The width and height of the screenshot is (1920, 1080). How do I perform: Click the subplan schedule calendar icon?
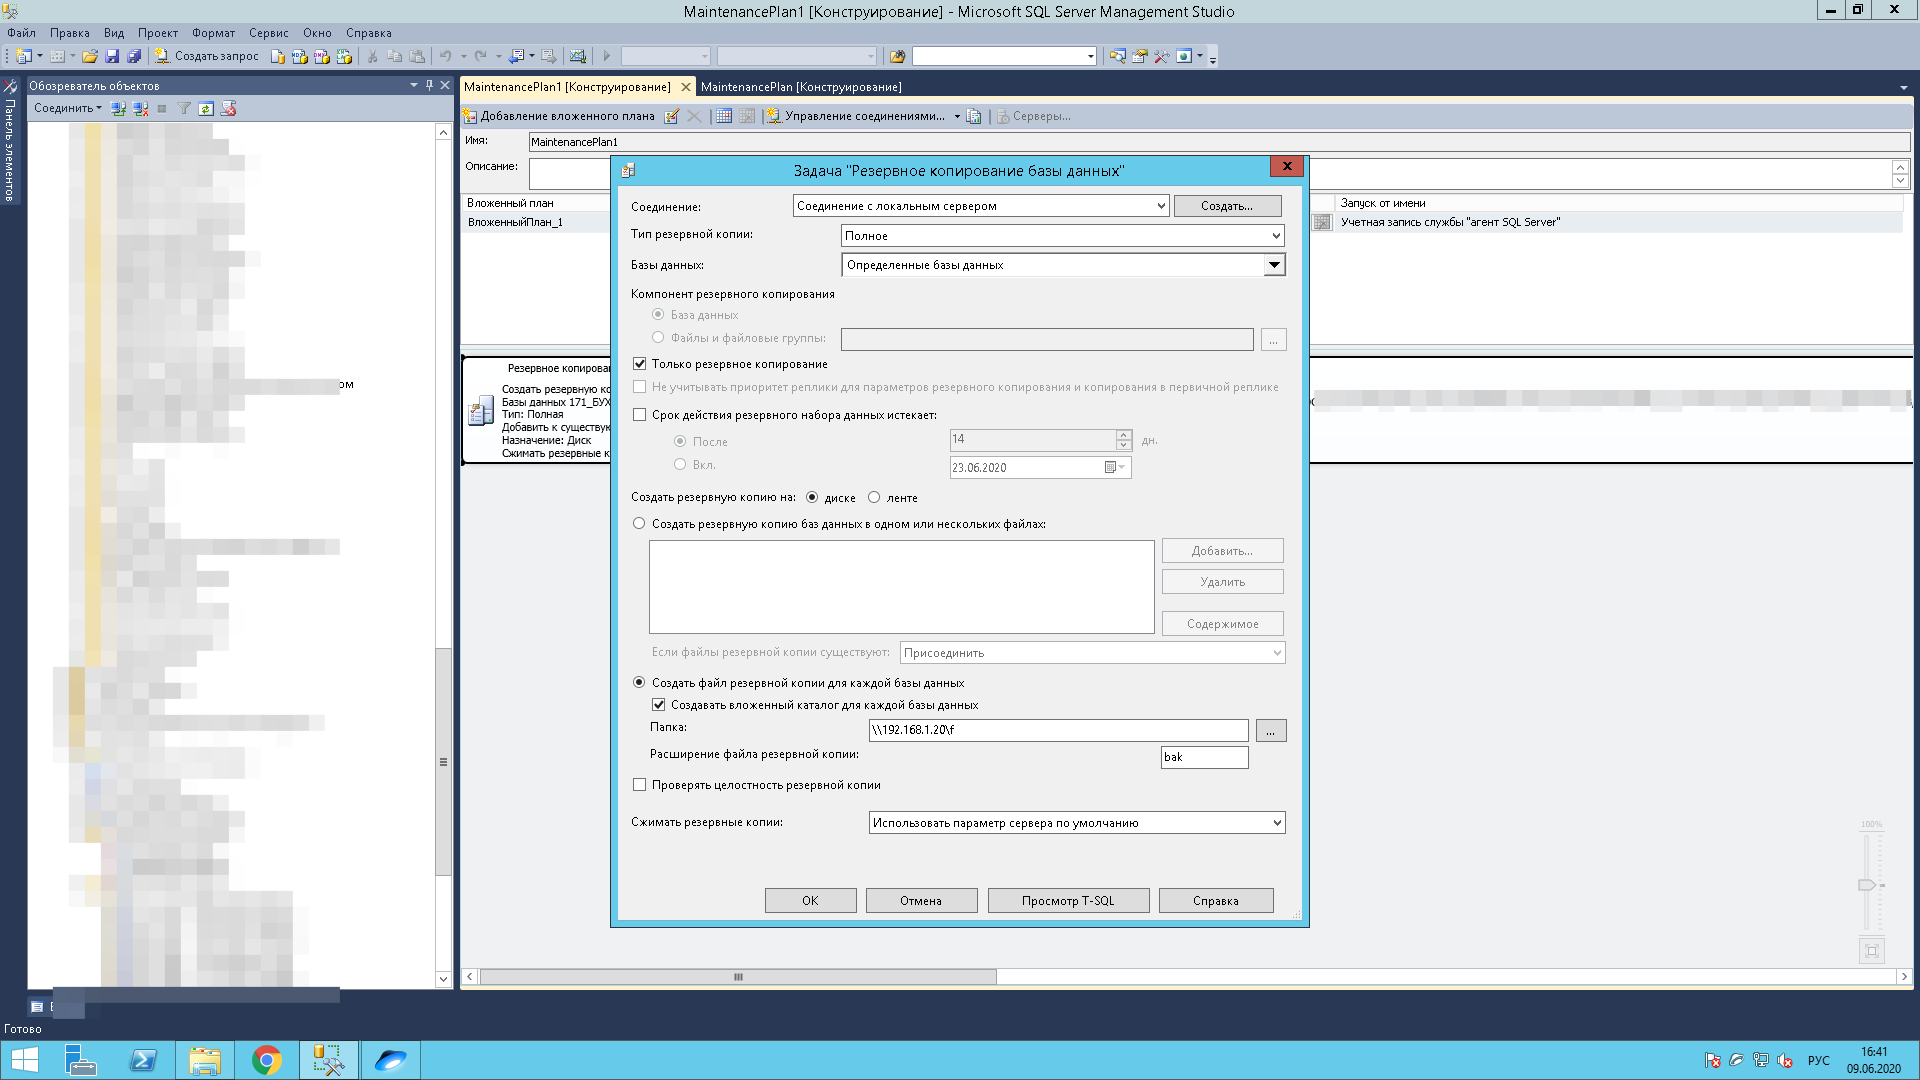[x=724, y=116]
